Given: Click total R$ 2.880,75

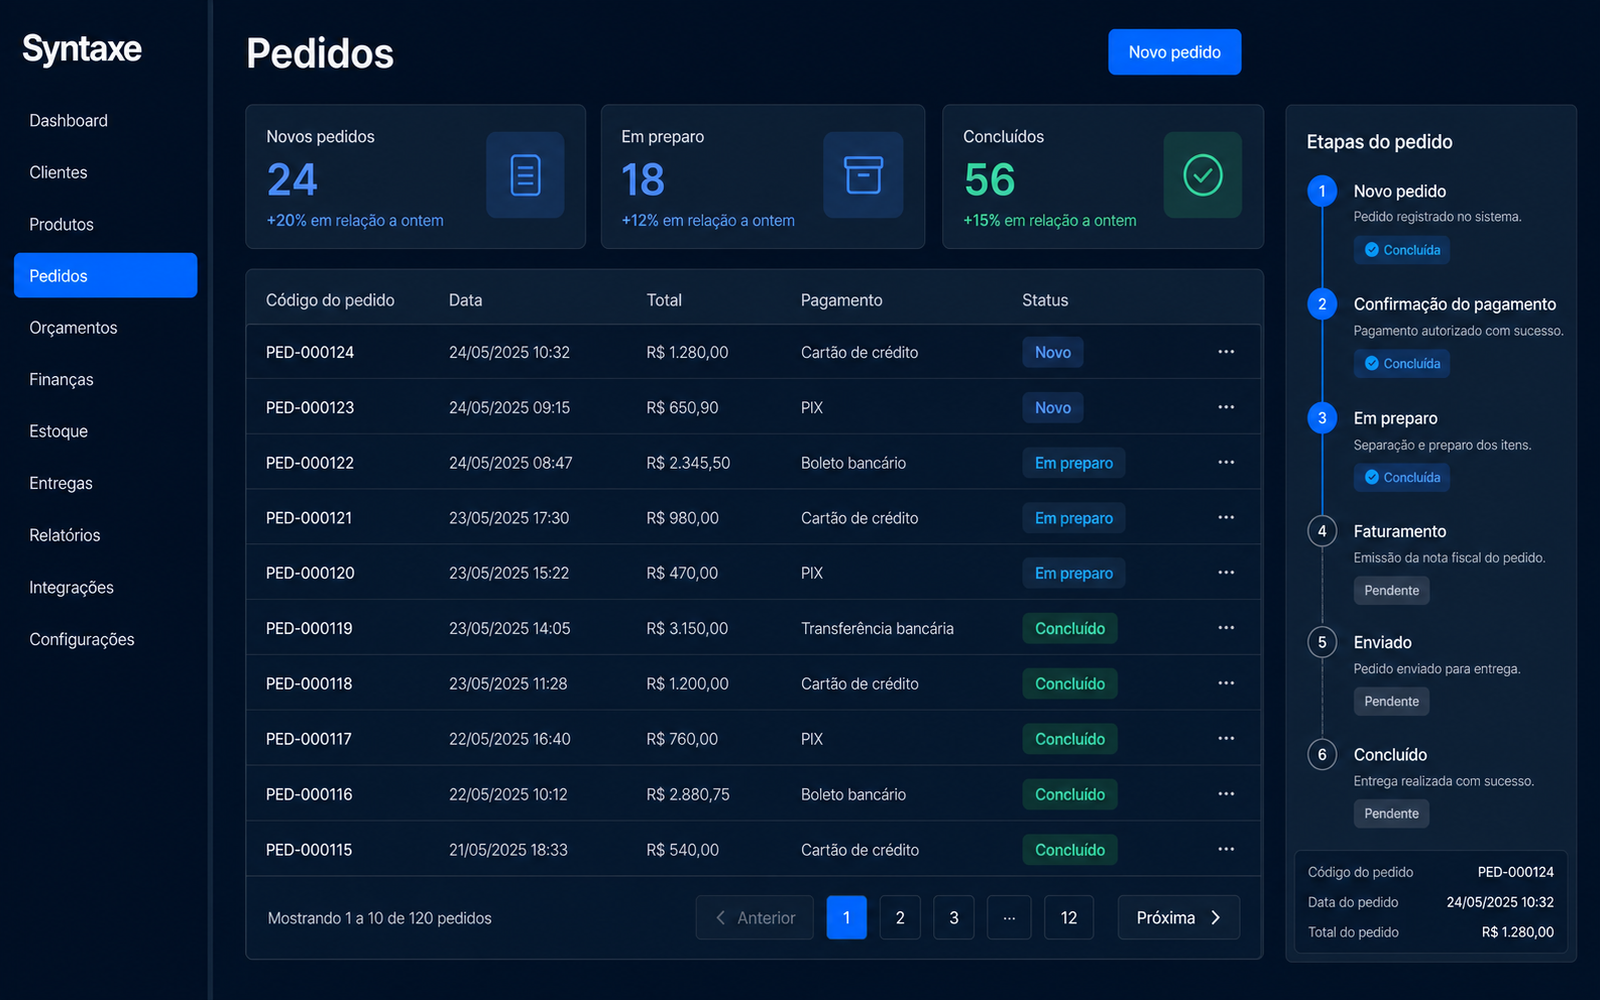Looking at the screenshot, I should click(x=688, y=794).
